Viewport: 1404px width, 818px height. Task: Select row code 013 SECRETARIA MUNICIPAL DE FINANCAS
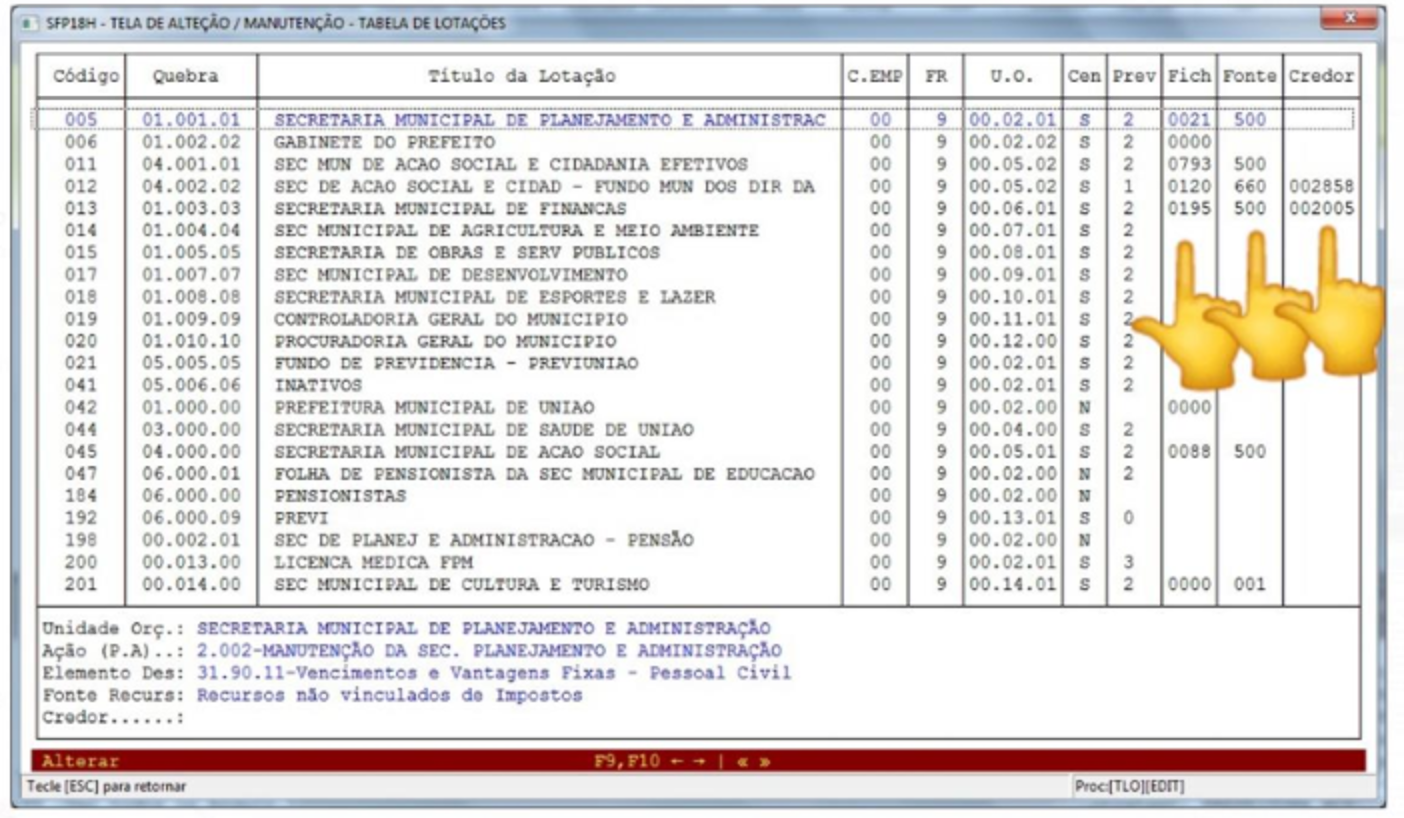pyautogui.click(x=696, y=208)
